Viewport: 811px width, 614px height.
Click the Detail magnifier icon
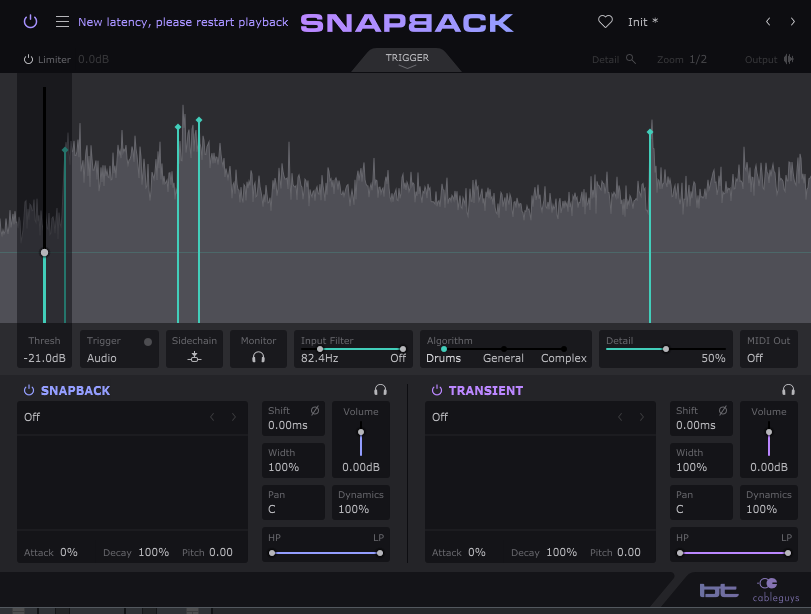pos(630,59)
